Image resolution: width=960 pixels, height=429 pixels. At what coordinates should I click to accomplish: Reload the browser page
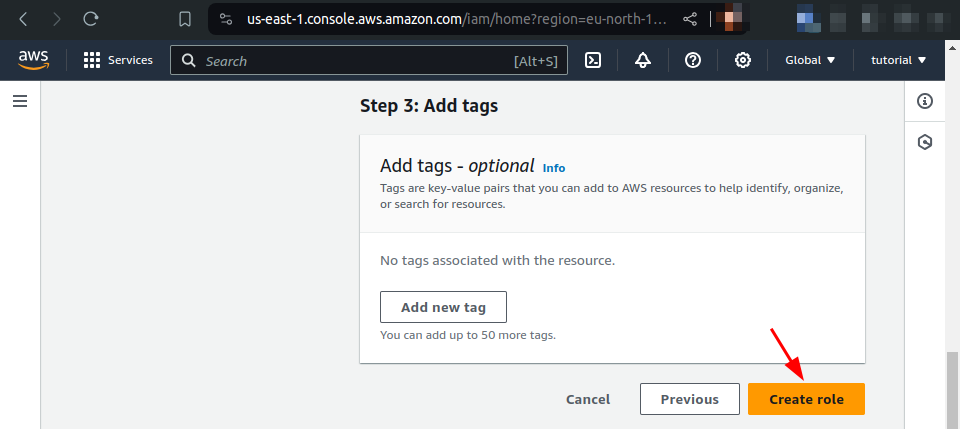click(x=91, y=20)
